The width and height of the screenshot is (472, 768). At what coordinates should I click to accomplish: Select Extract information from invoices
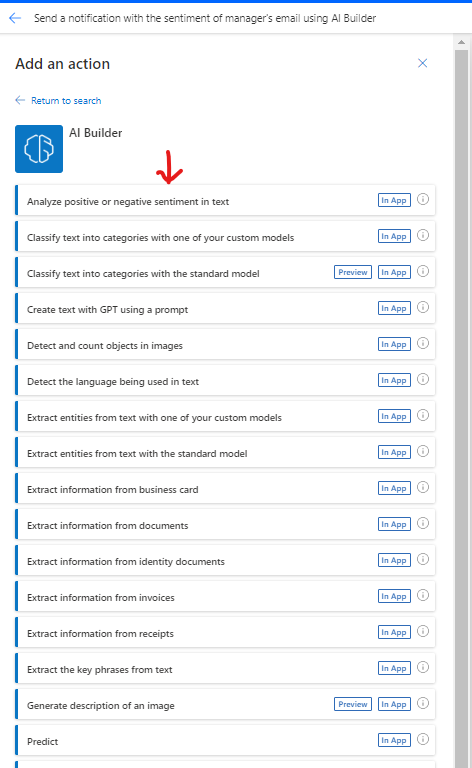[x=225, y=597]
